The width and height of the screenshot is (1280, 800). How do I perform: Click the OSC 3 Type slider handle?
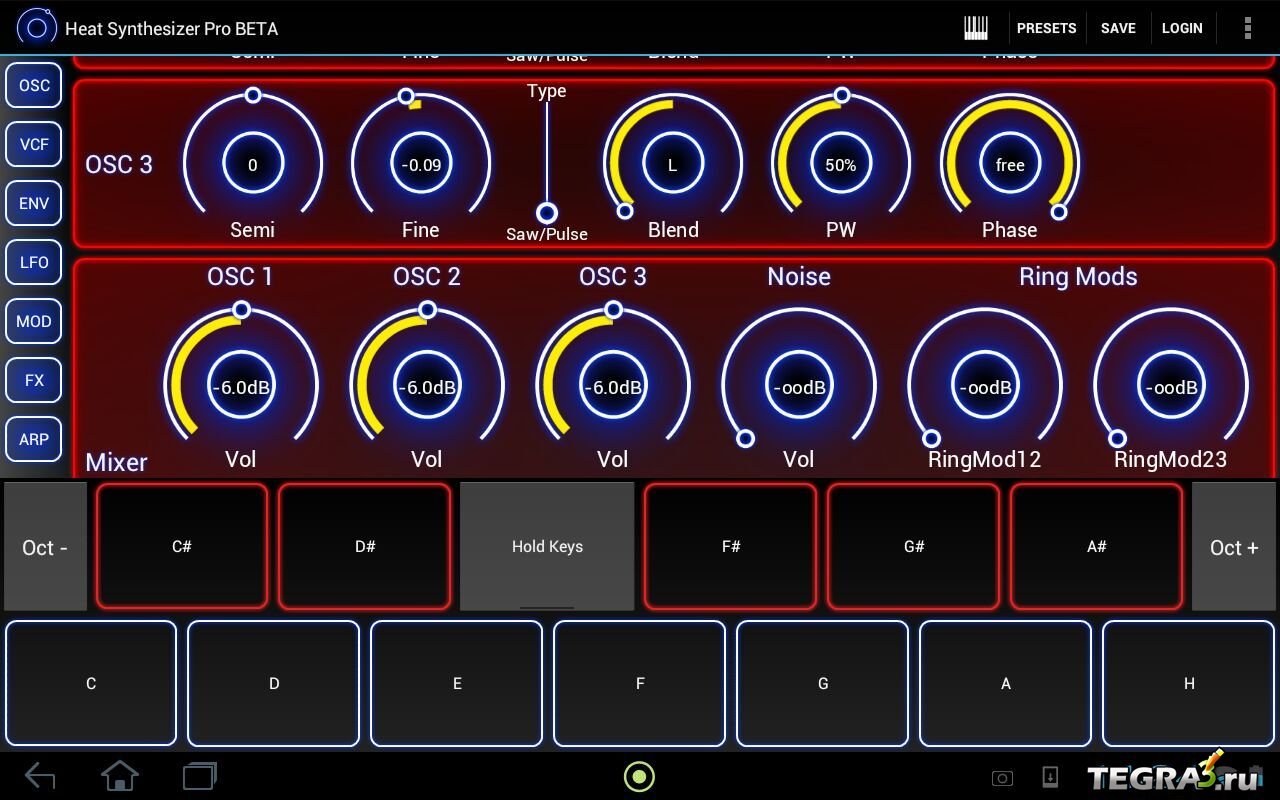tap(547, 213)
